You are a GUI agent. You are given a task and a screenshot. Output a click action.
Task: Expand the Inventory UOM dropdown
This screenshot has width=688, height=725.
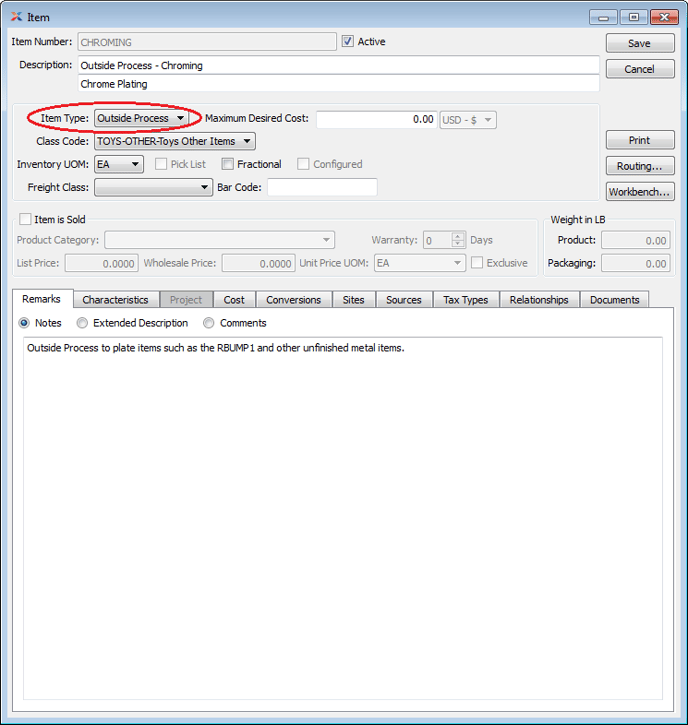click(x=119, y=164)
